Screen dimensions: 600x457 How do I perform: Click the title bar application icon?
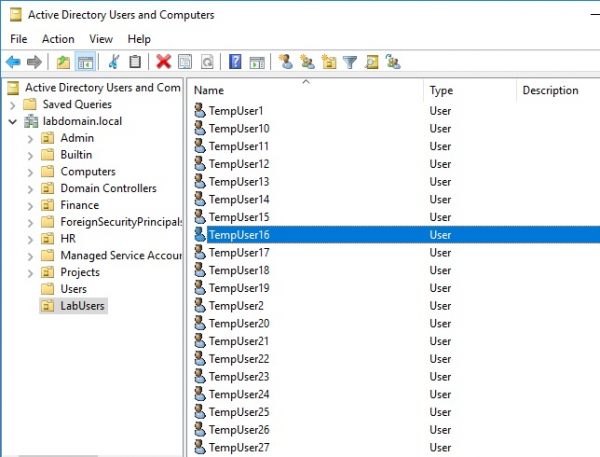tap(16, 15)
